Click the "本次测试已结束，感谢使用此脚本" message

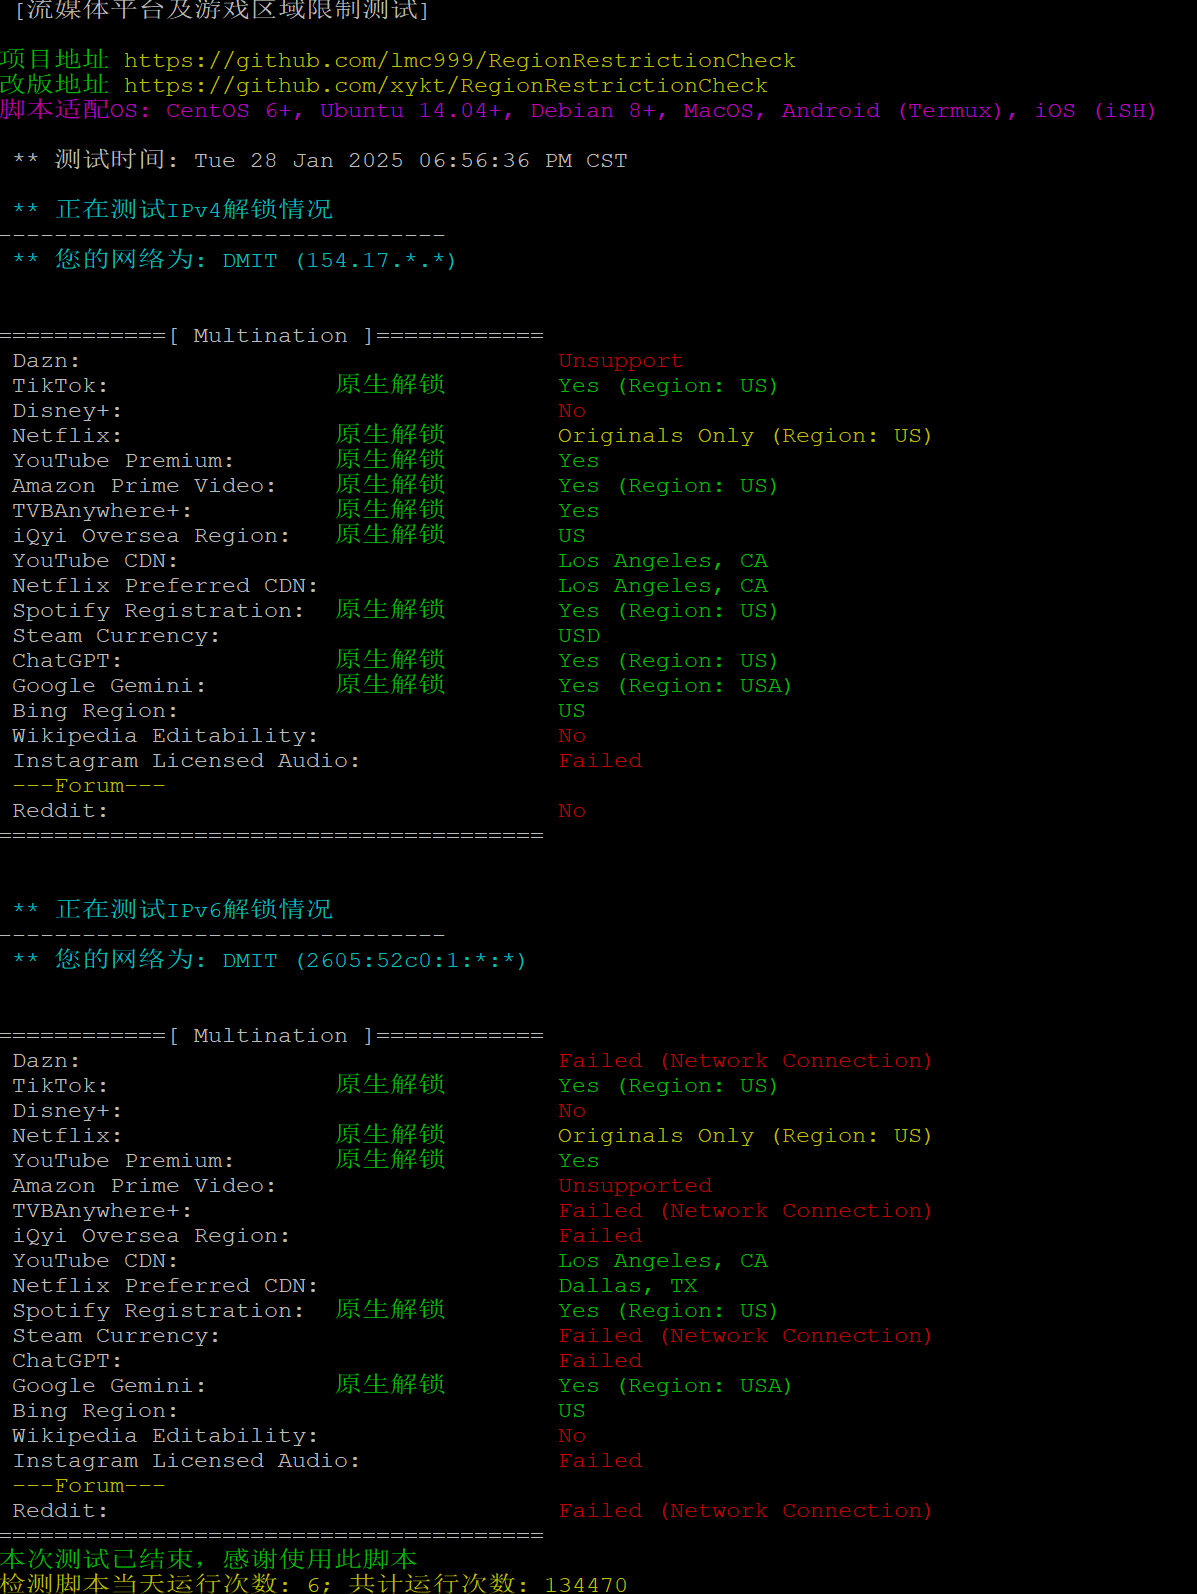click(x=208, y=1560)
